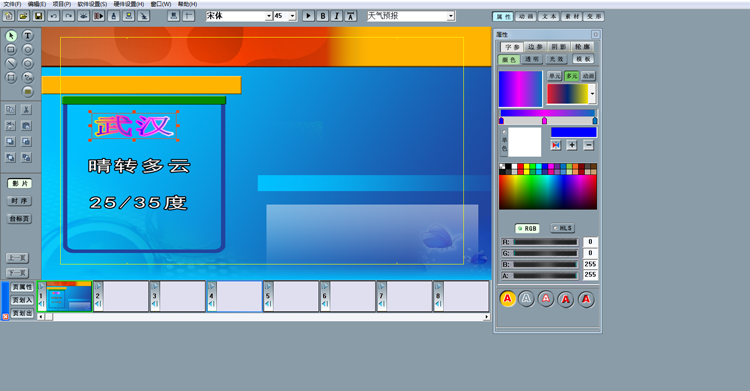Select the text T tool

coord(28,35)
